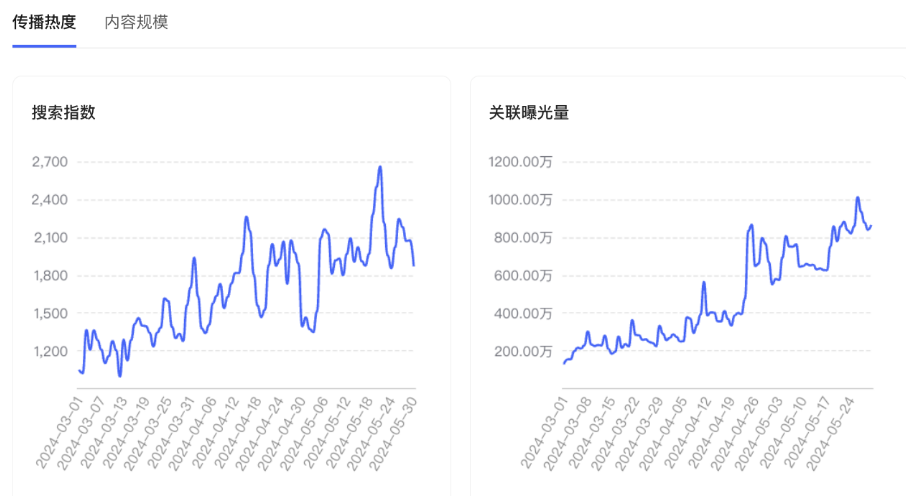906x496 pixels.
Task: Select the highest peak of the 关联曝光量 line
Action: [857, 198]
